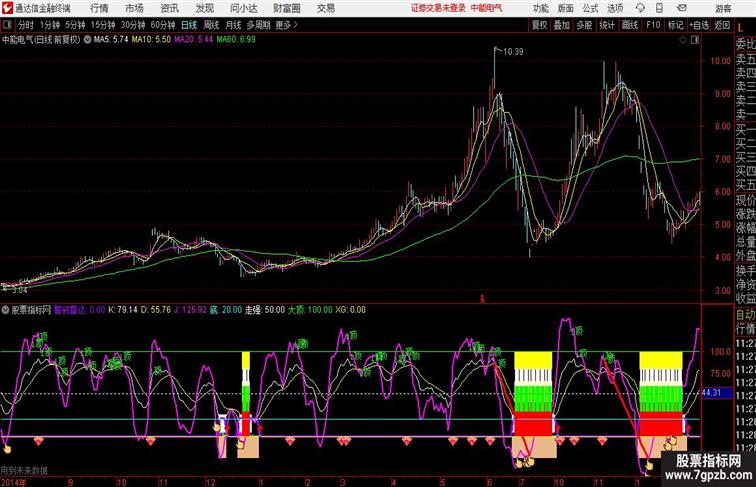This screenshot has height=487, width=756.
Task: Click 2014年 on the date axis
Action: click(14, 482)
